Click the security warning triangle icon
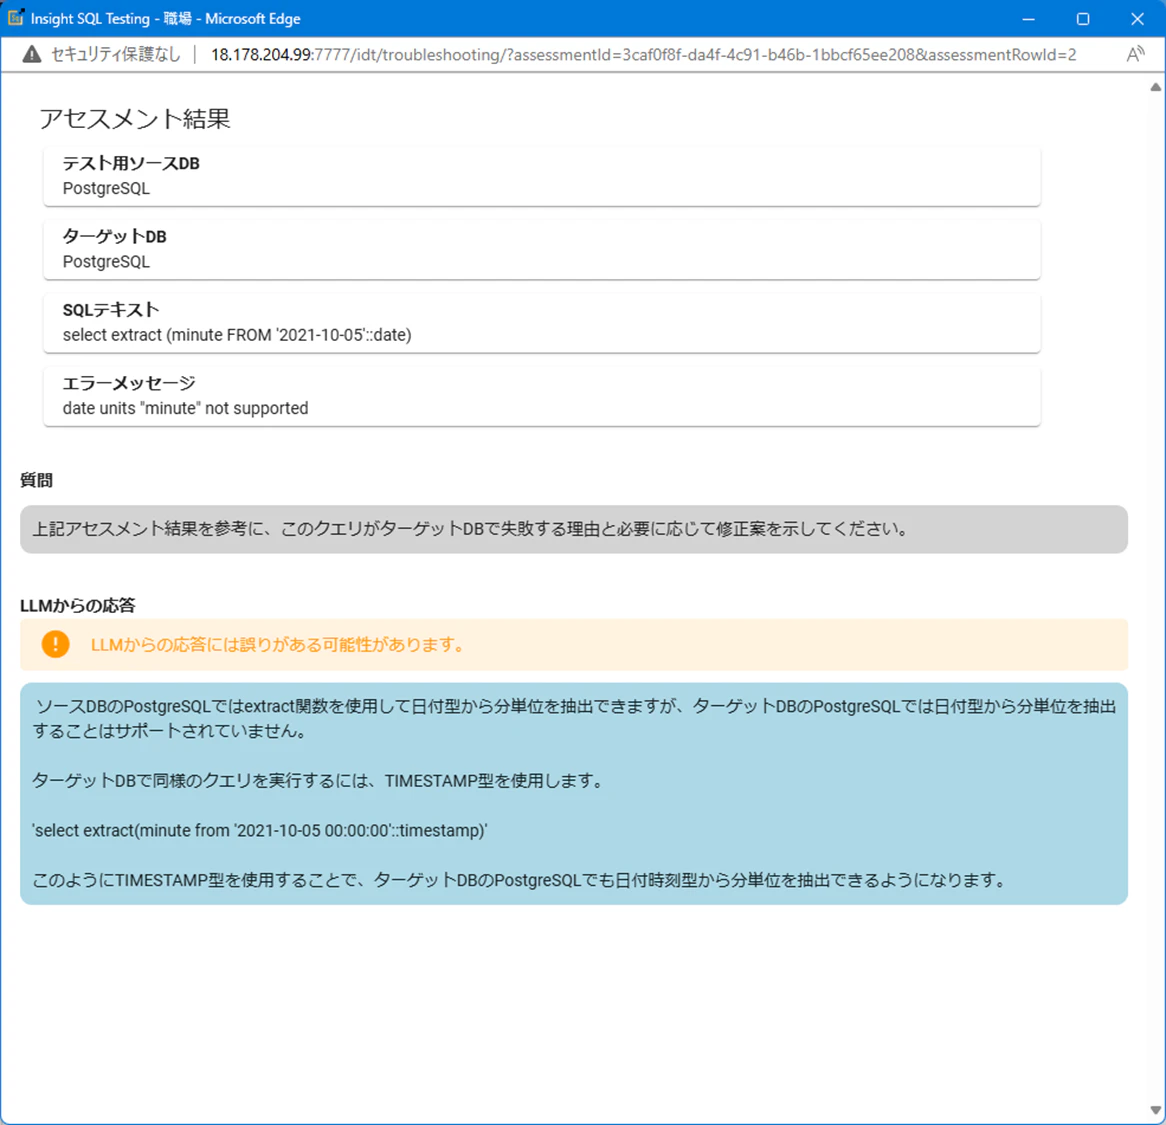The height and width of the screenshot is (1125, 1166). 31,54
